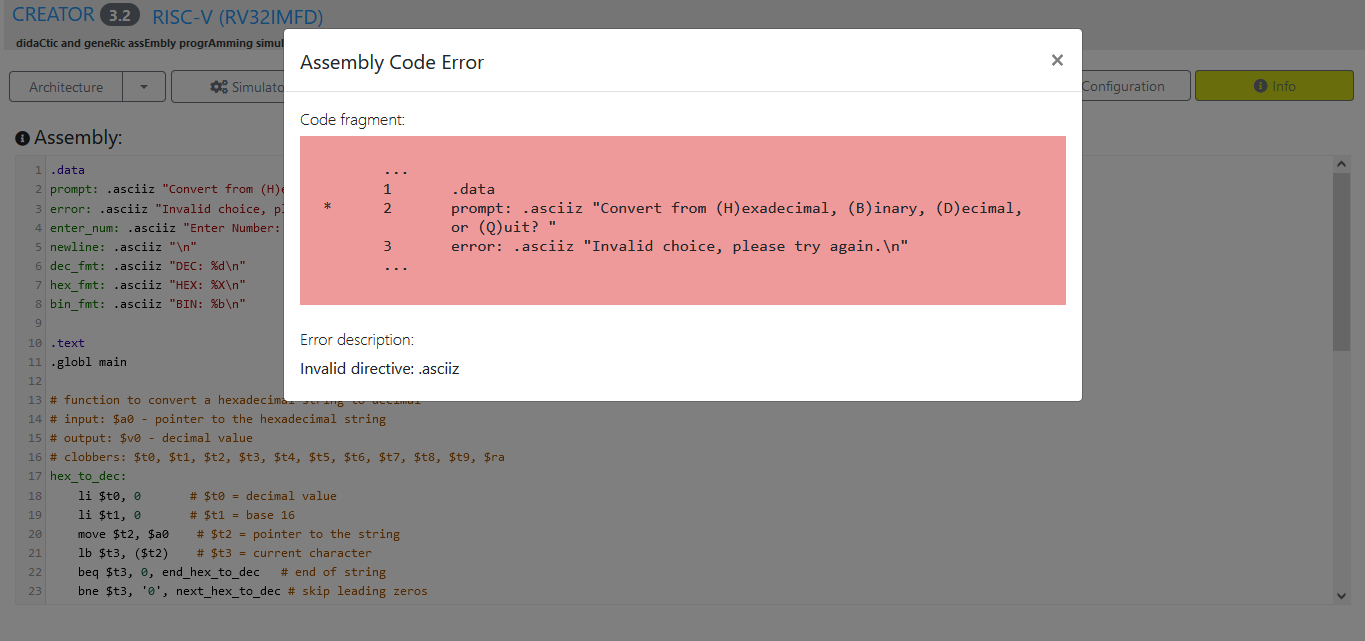Select the .data directive on line 1
The image size is (1365, 641).
(66, 169)
